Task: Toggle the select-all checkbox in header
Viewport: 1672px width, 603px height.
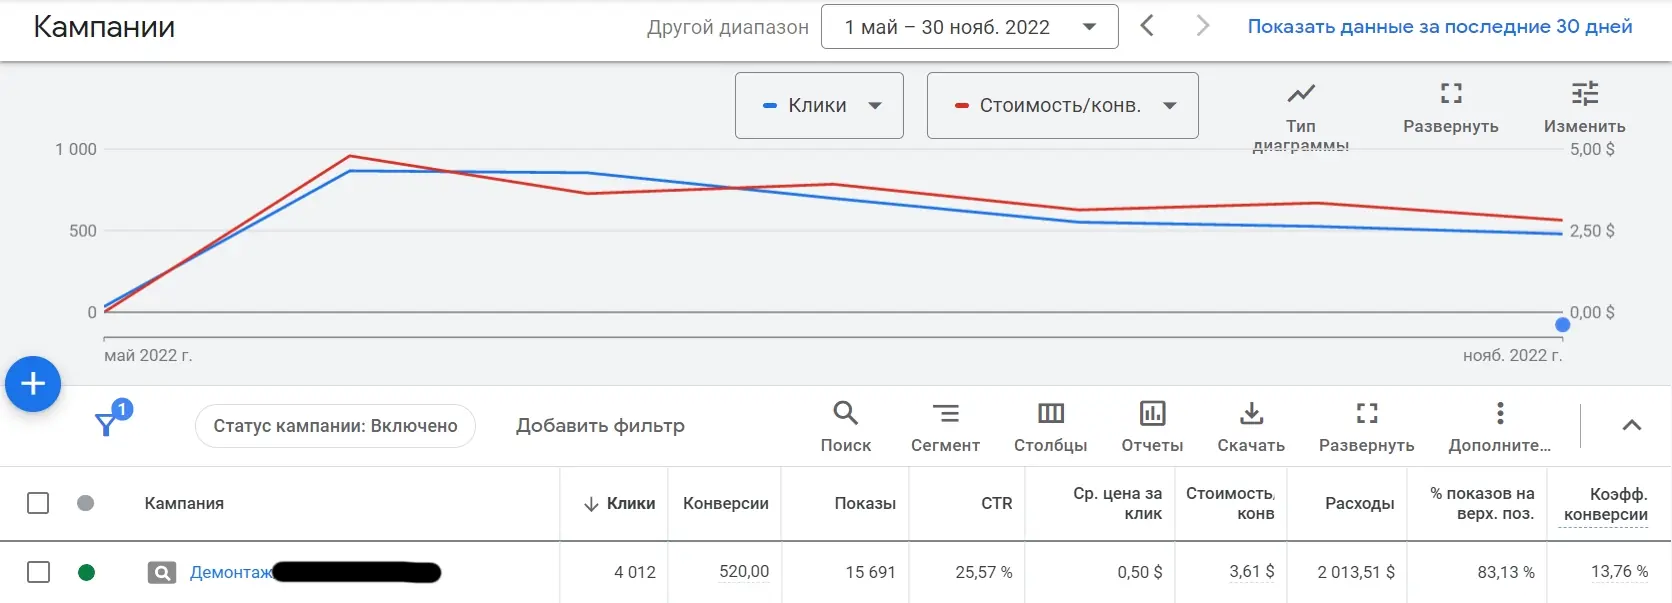Action: (38, 503)
